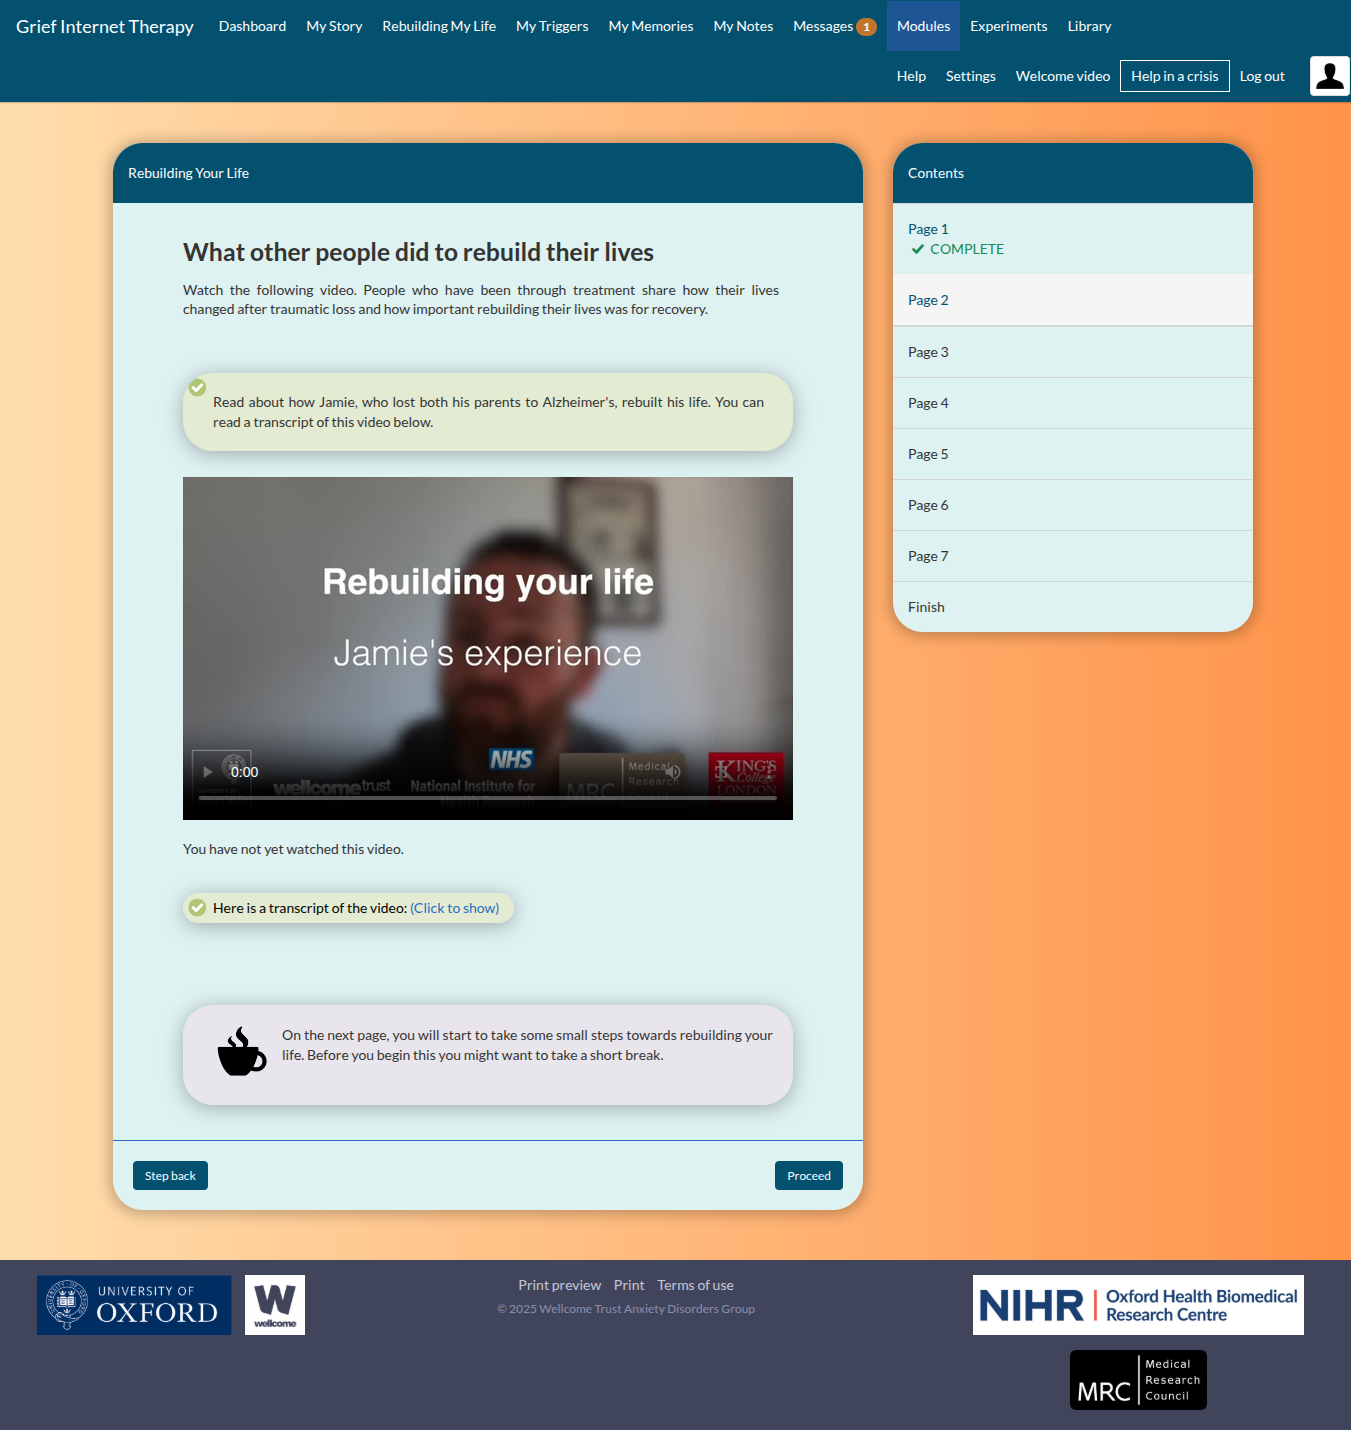Play the Jamie's experience video
The height and width of the screenshot is (1430, 1351).
207,772
